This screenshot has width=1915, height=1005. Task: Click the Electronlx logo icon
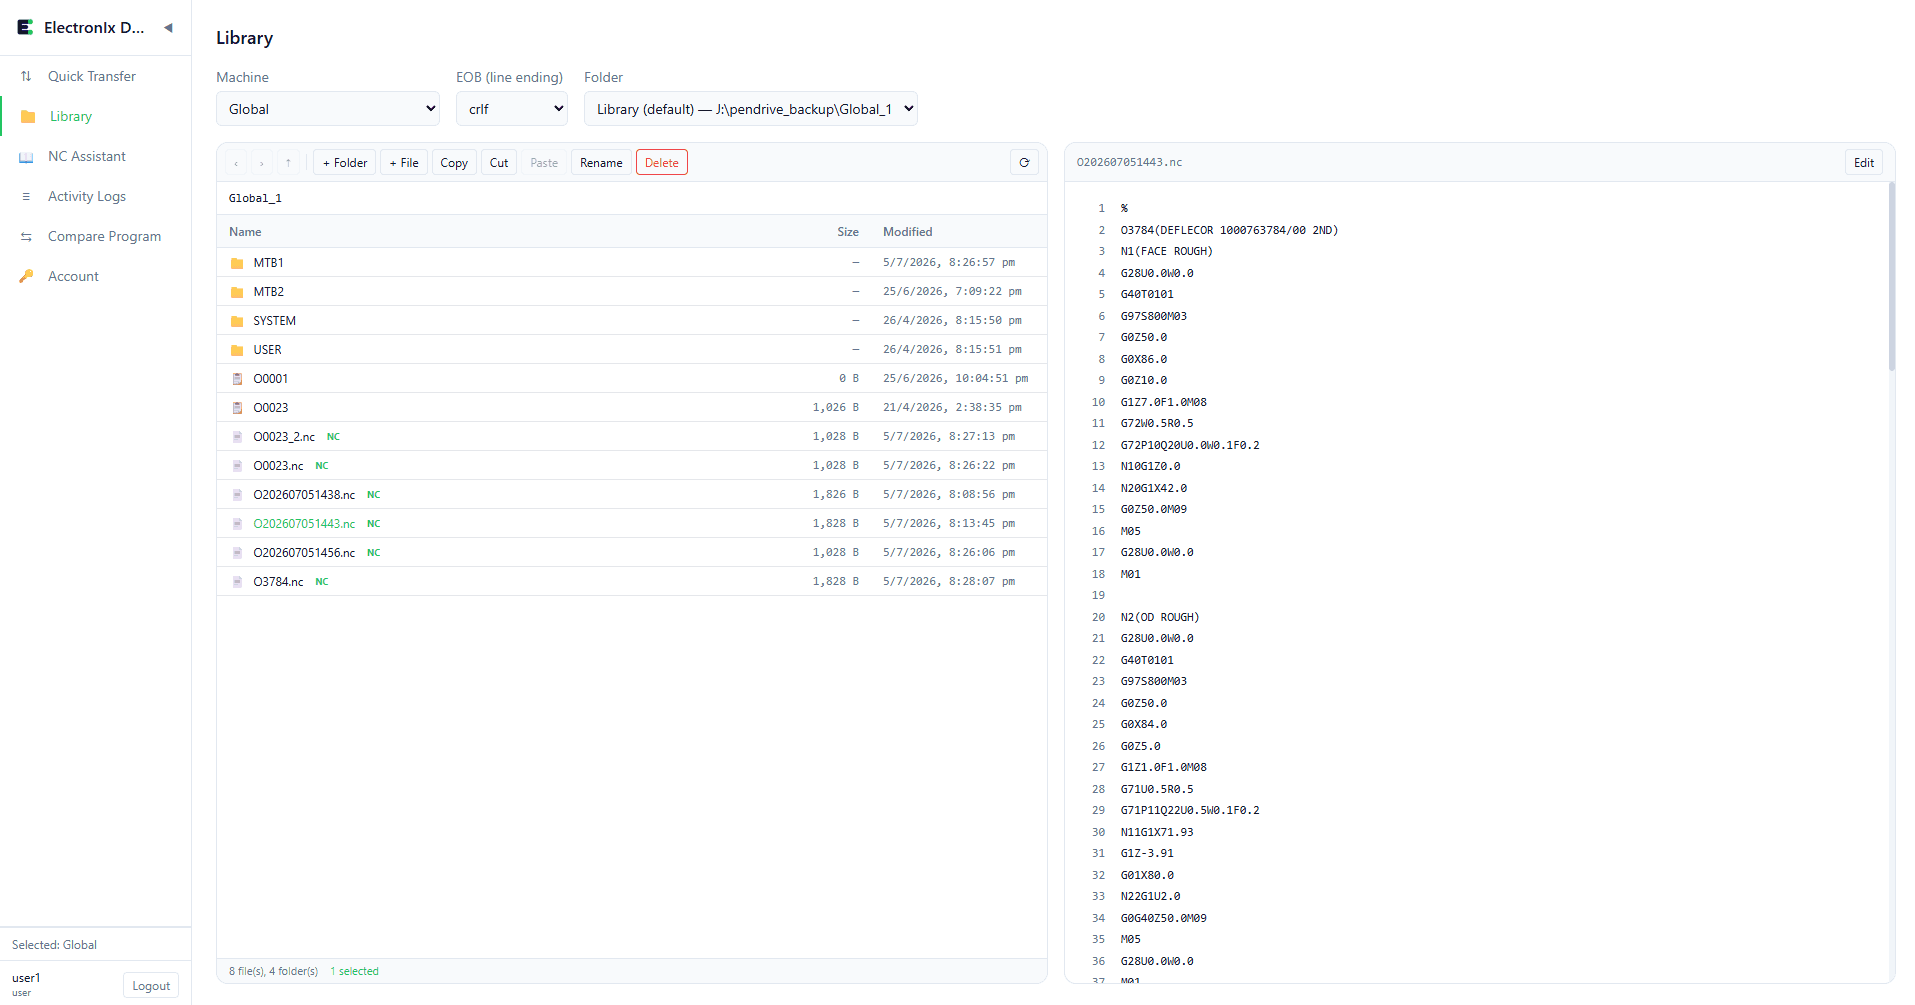25,27
